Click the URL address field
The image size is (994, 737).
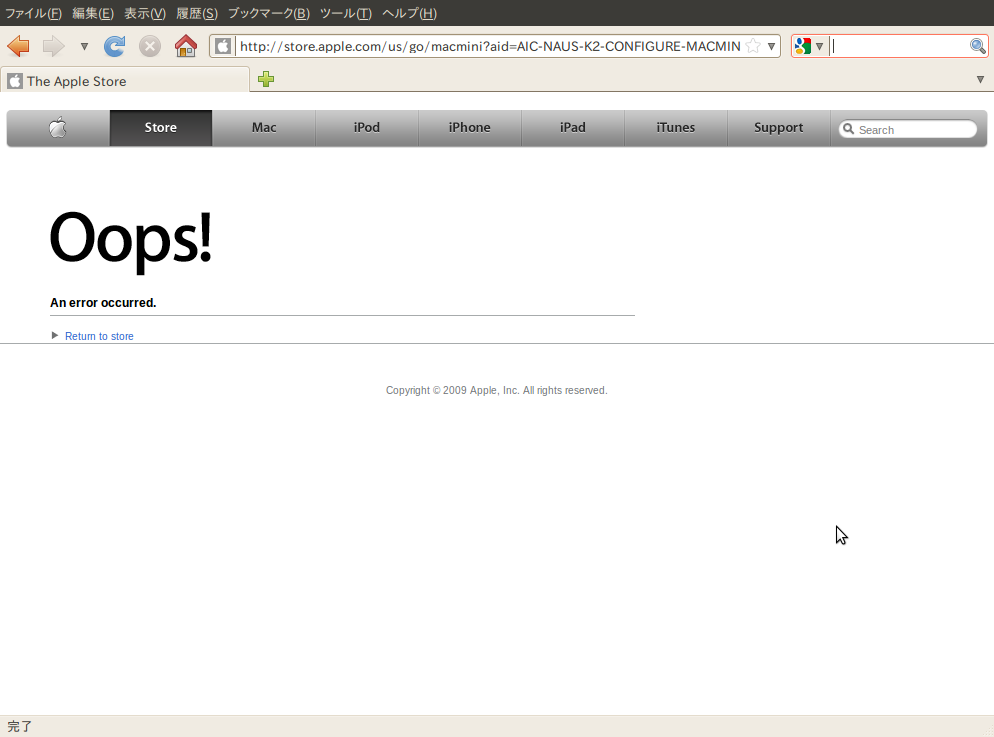[489, 46]
